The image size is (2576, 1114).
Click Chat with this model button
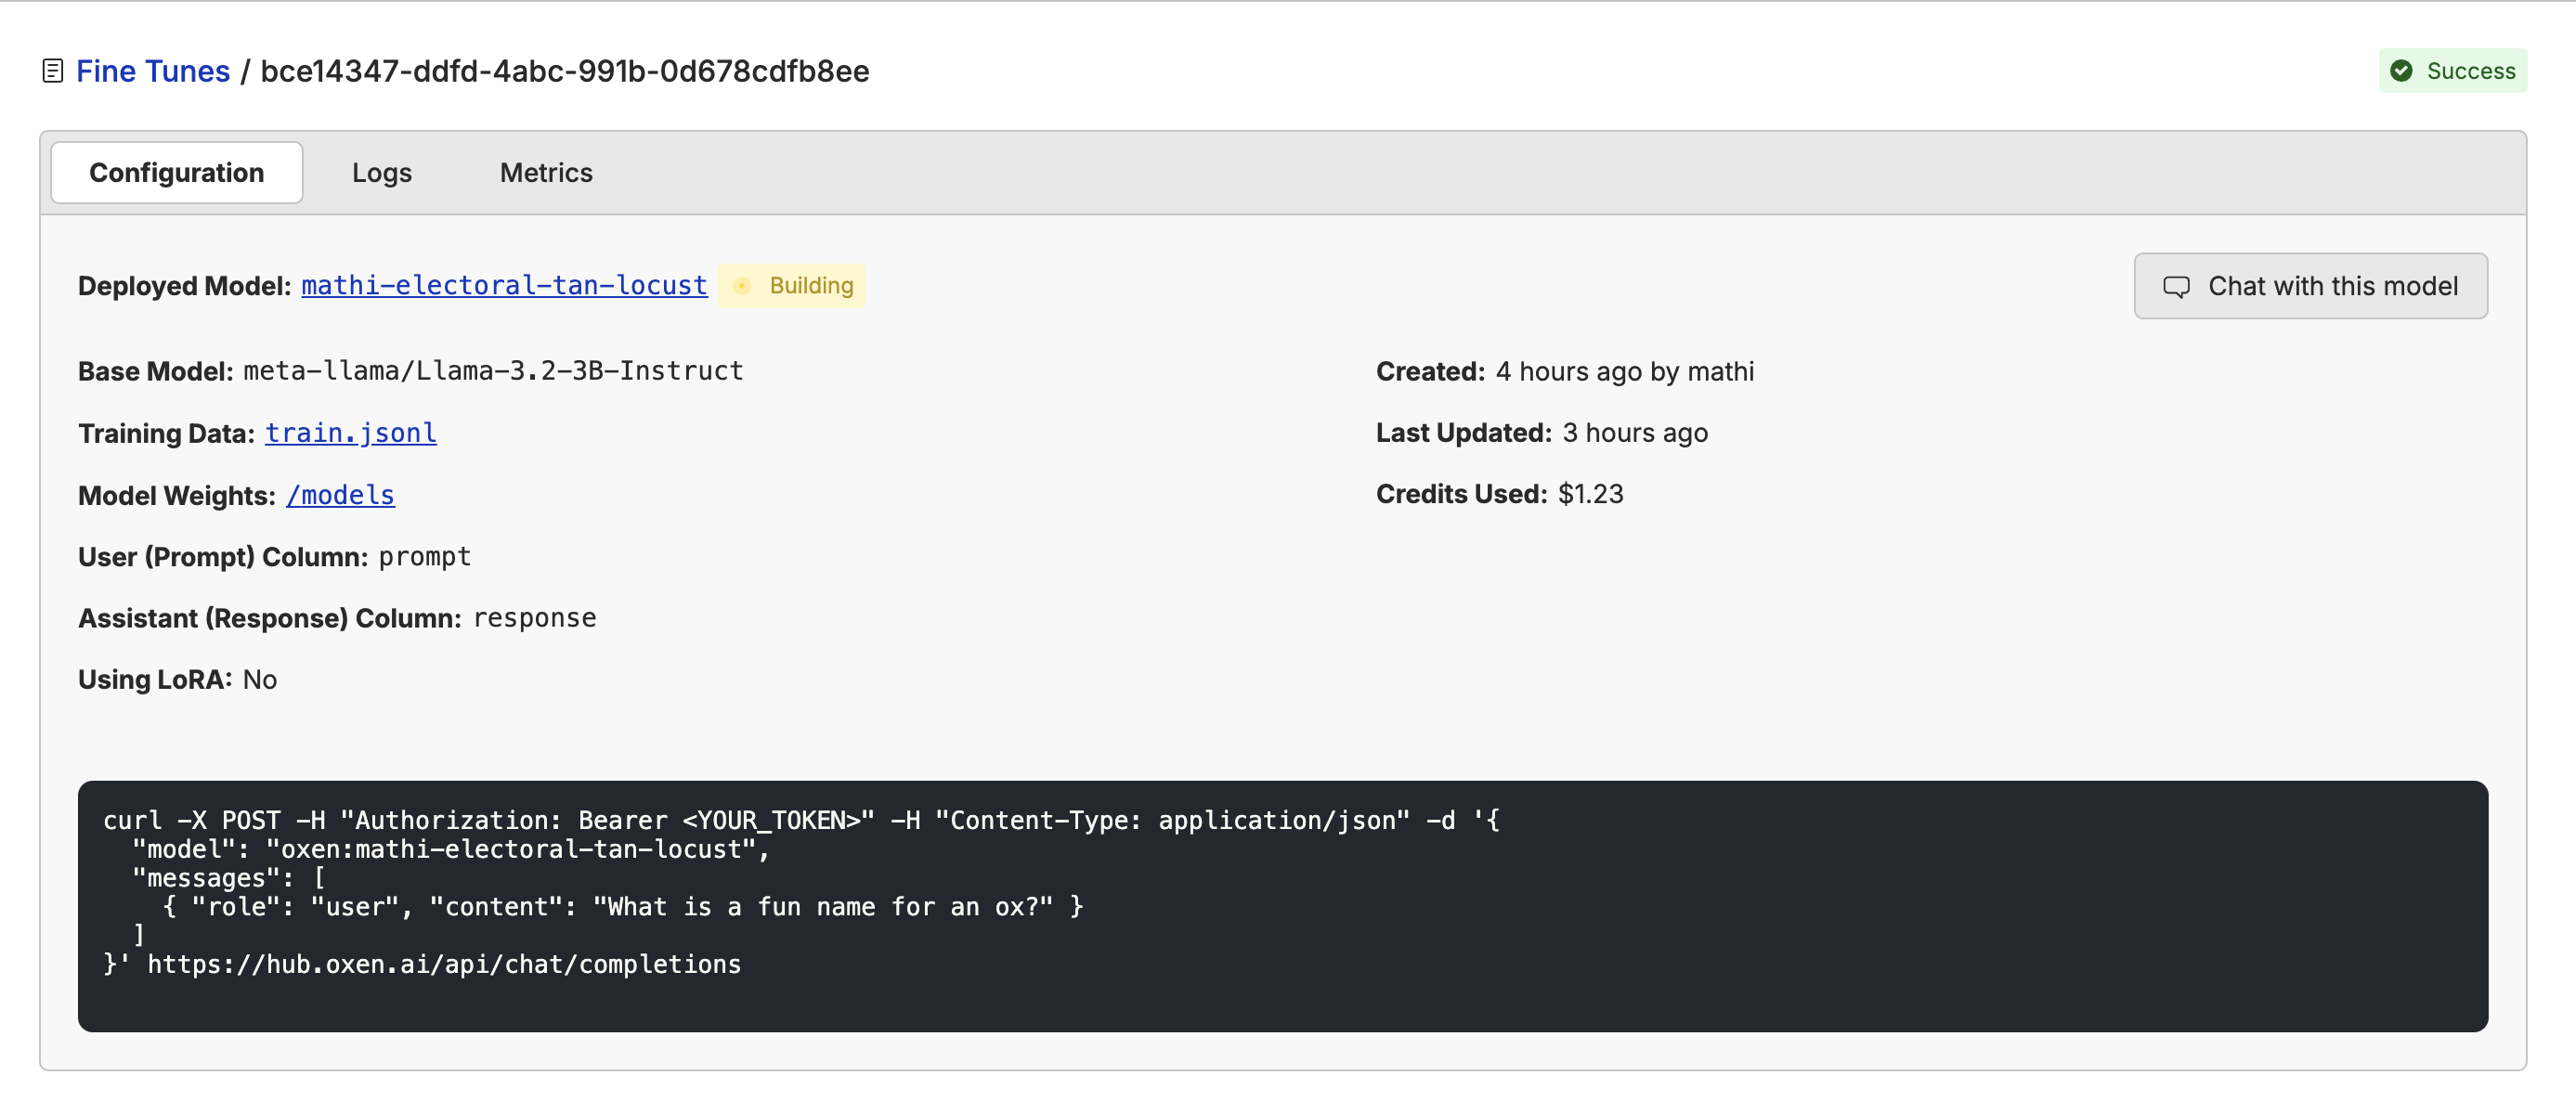pos(2310,286)
